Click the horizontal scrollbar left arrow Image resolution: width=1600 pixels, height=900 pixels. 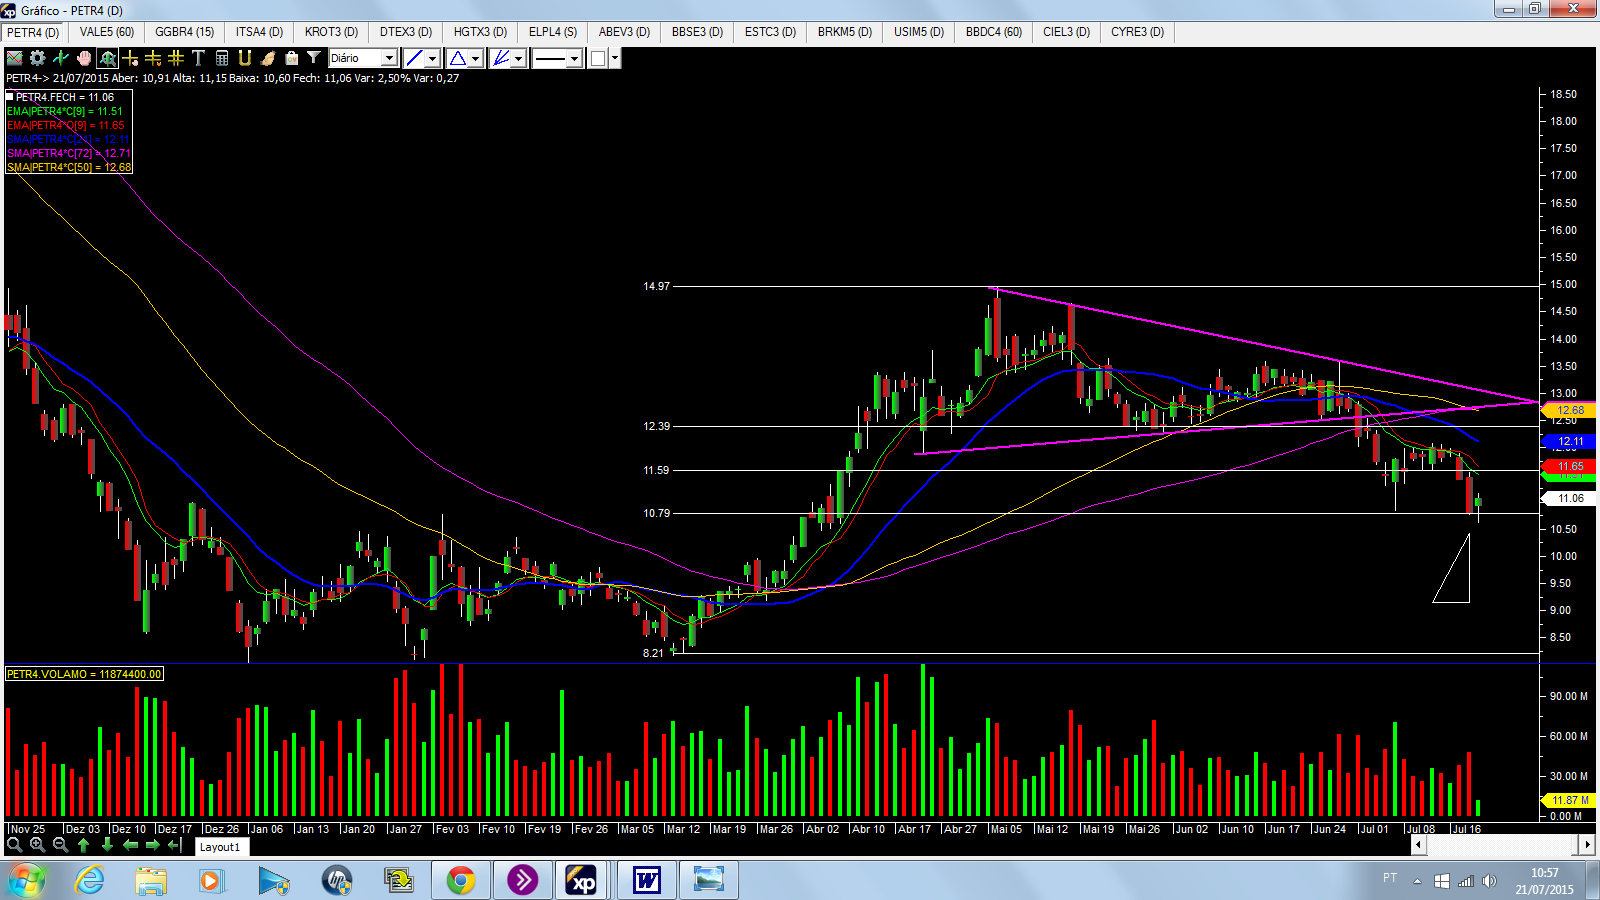pyautogui.click(x=1418, y=845)
